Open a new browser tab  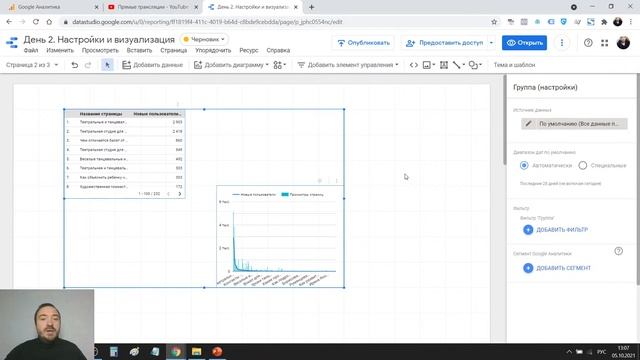point(311,7)
